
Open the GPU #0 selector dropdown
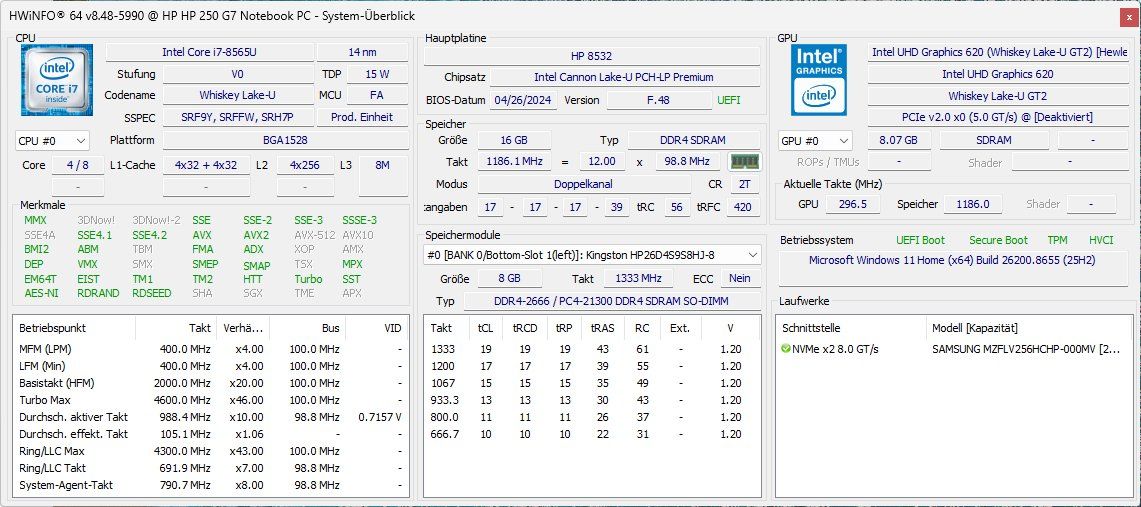[815, 140]
